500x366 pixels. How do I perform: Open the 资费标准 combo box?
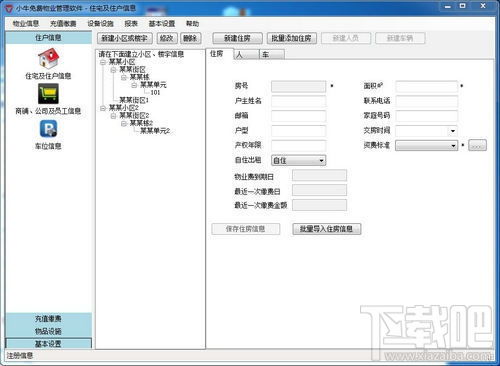(426, 146)
